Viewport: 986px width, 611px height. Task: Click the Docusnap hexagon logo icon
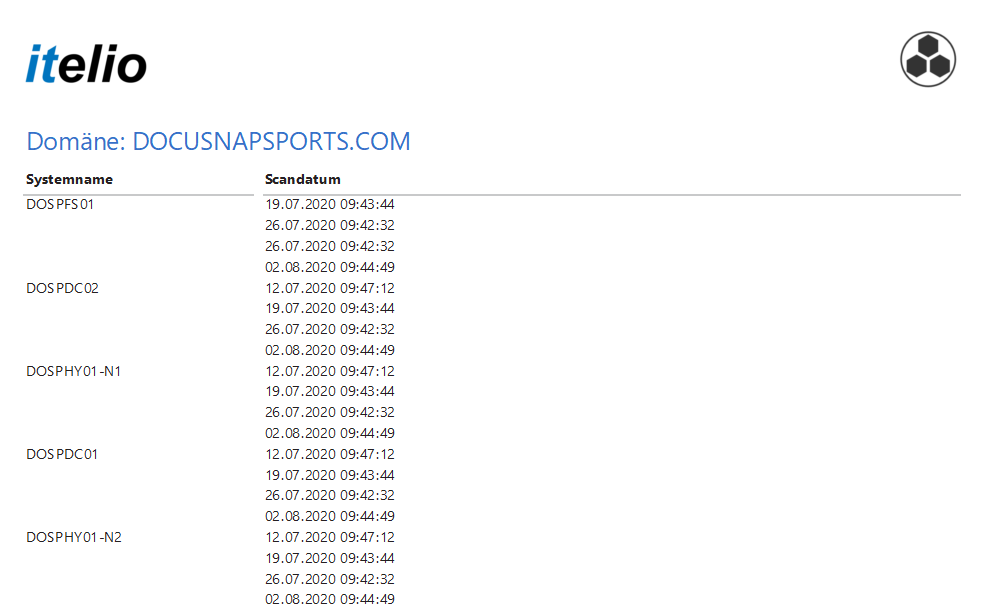pyautogui.click(x=928, y=59)
